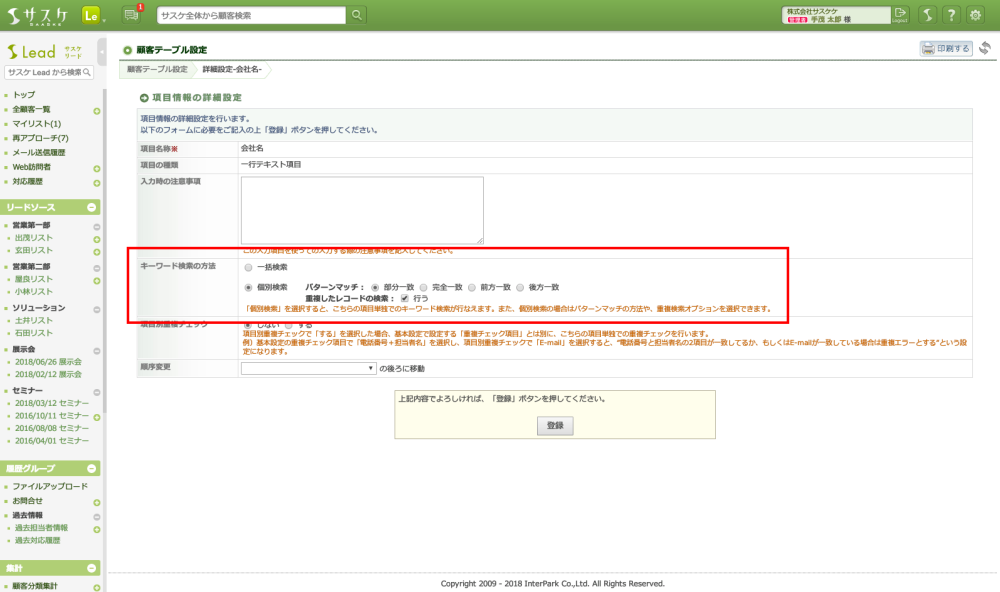
Task: Toggle the 重複したレコードの検索 checkbox
Action: click(x=405, y=298)
